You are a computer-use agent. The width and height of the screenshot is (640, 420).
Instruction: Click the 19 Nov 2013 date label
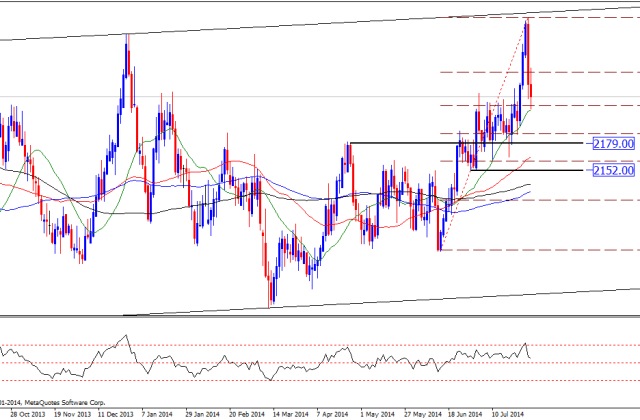click(72, 414)
